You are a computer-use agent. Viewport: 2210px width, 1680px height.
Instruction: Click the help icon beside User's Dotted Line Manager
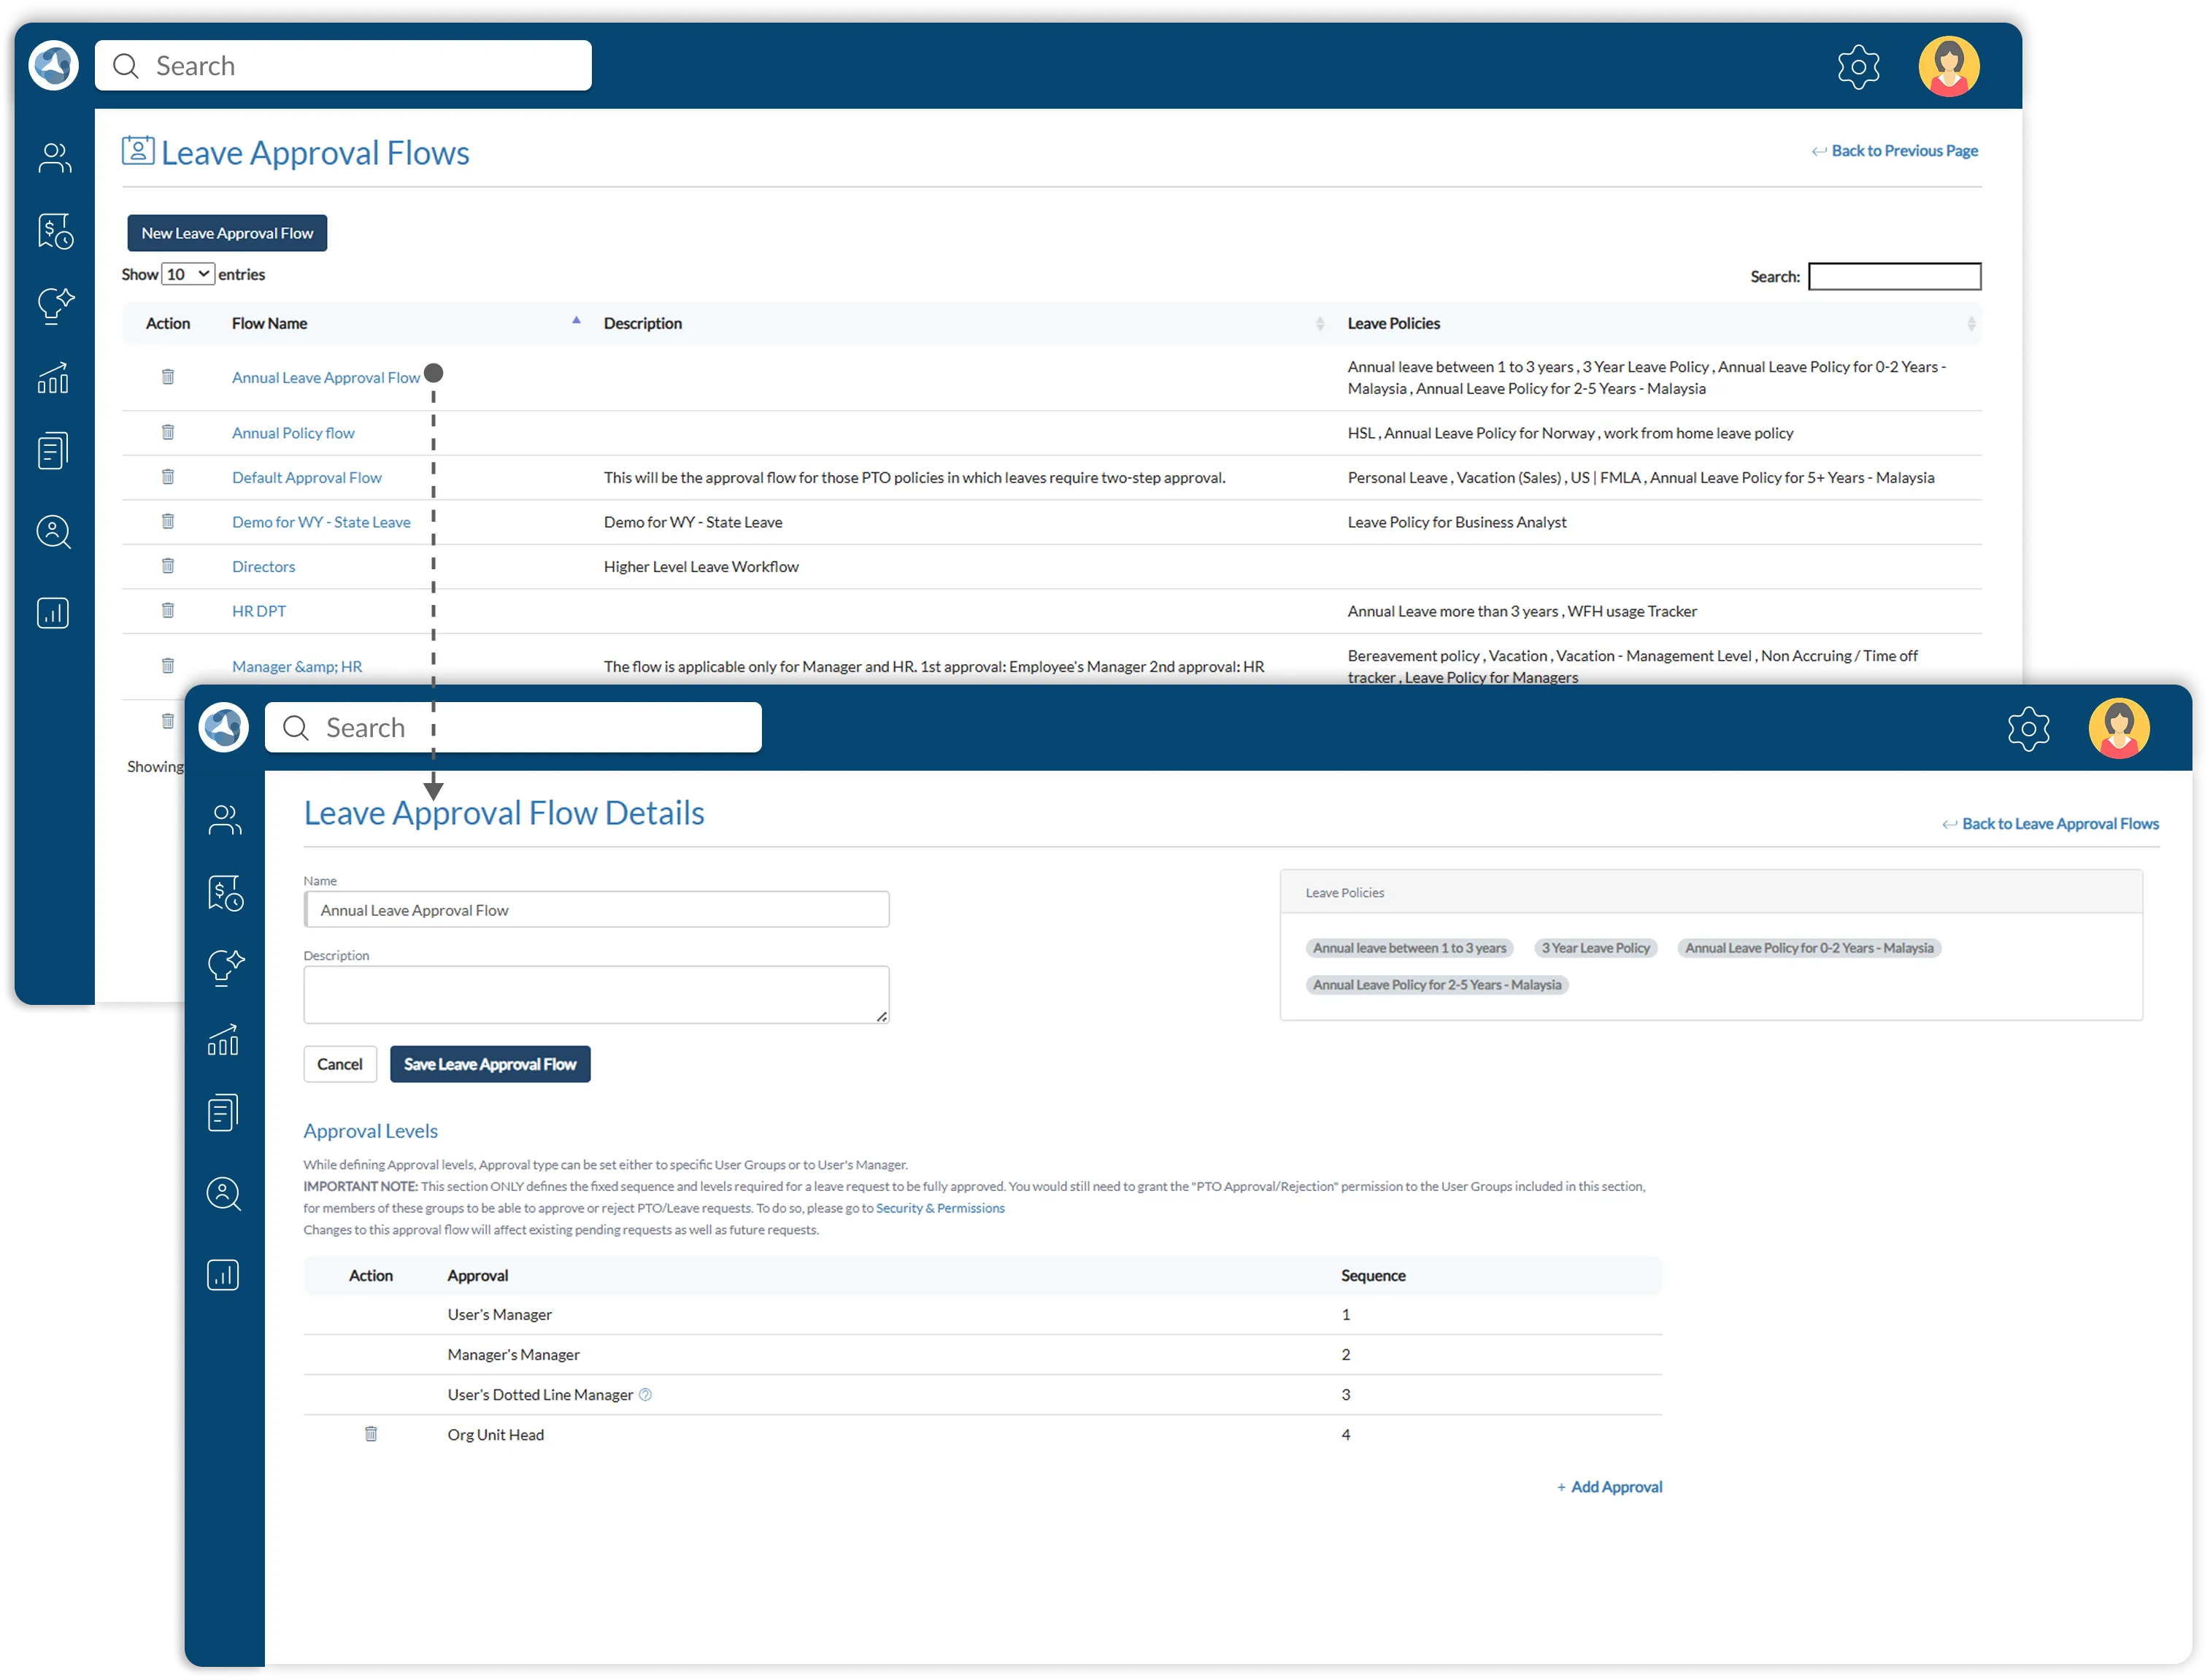coord(645,1394)
